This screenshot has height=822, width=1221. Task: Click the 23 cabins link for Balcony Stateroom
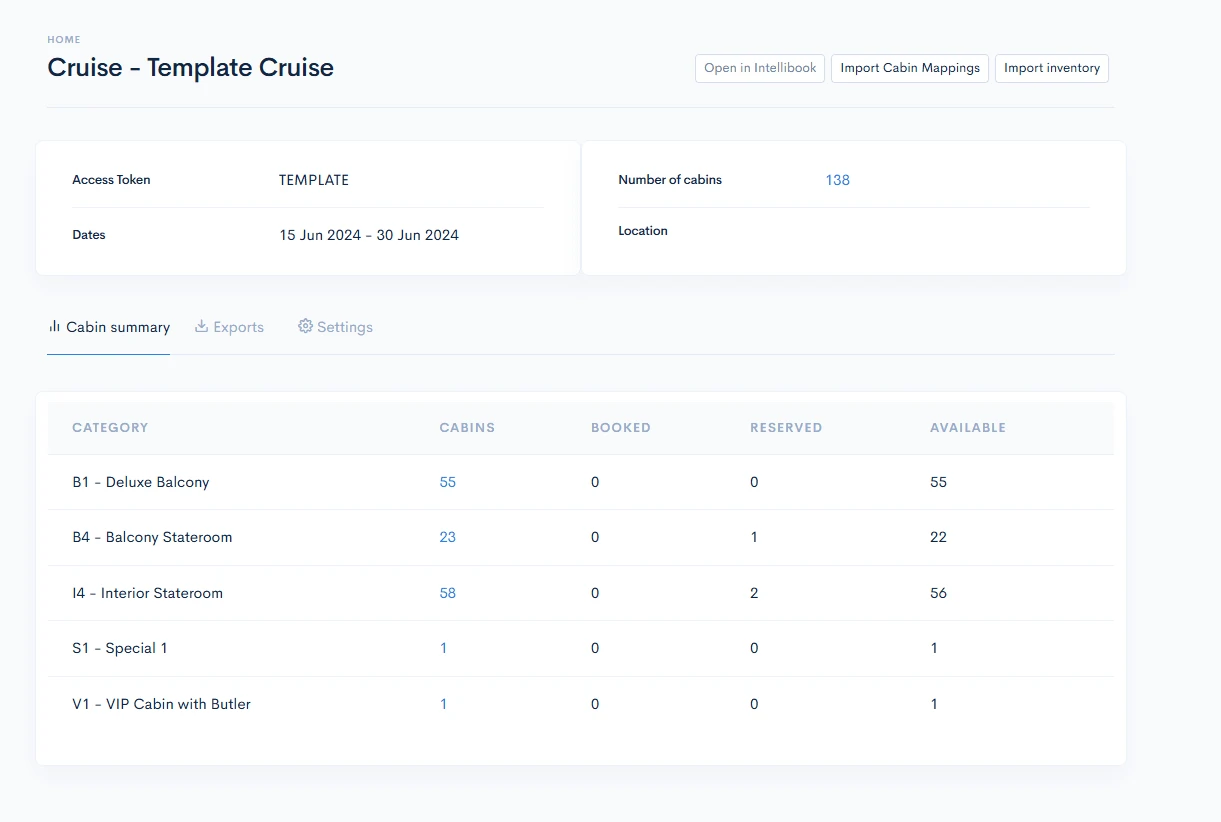point(447,537)
